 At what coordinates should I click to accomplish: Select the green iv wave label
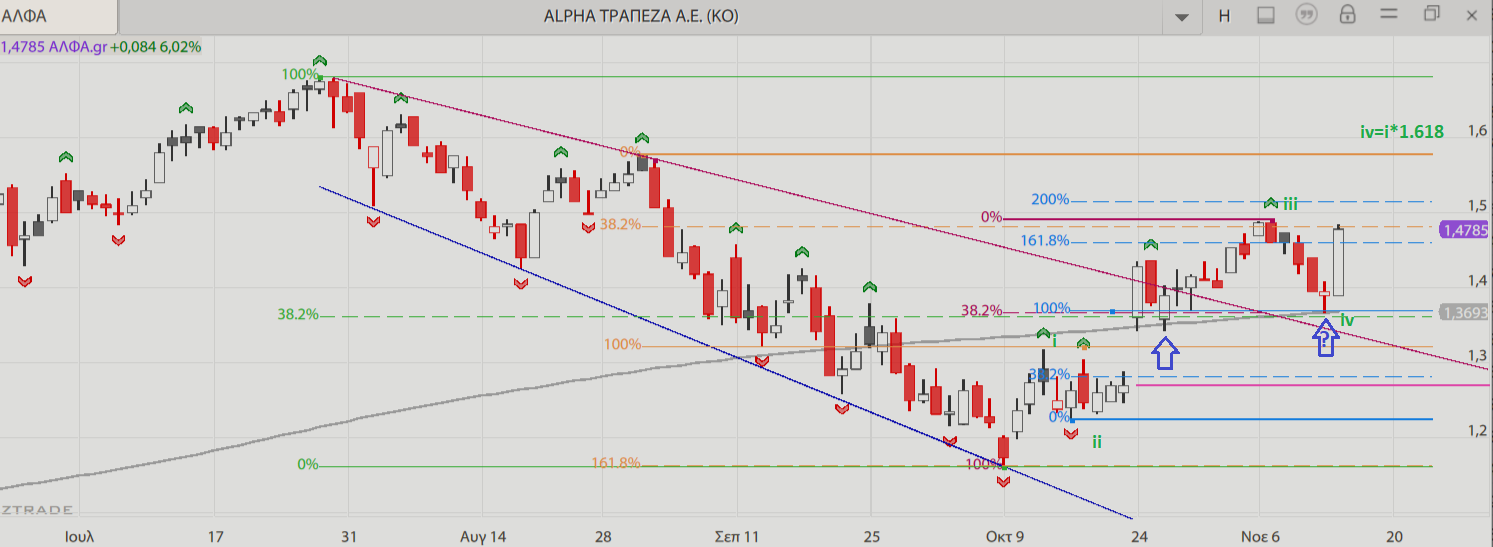click(1348, 320)
